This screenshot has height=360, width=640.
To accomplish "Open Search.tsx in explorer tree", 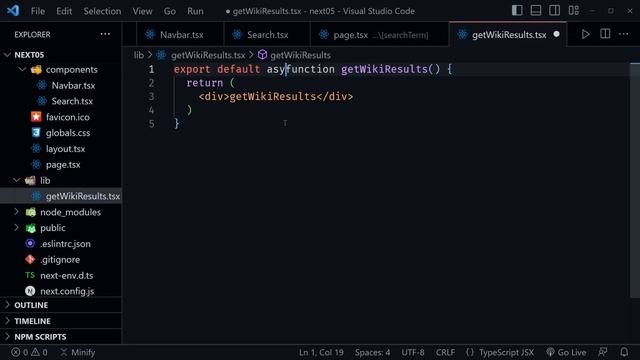I will (72, 101).
